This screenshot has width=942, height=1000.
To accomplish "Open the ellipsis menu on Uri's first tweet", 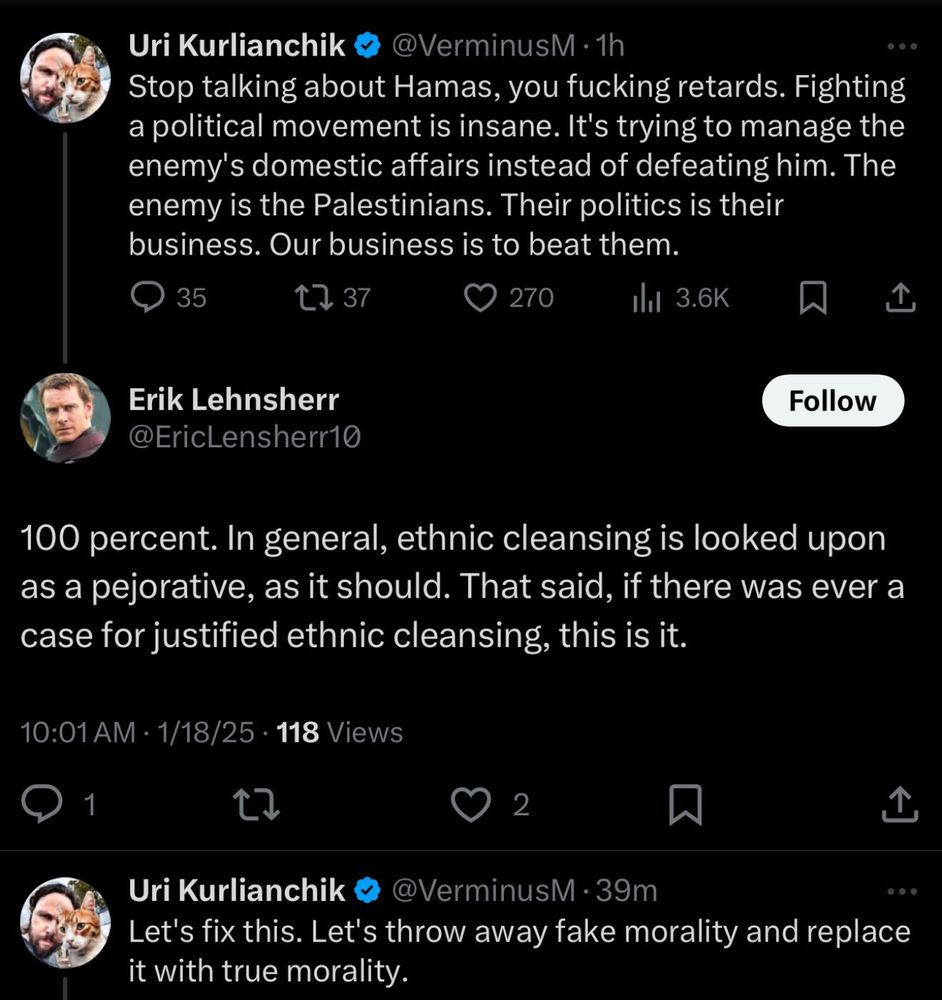I will pyautogui.click(x=901, y=46).
